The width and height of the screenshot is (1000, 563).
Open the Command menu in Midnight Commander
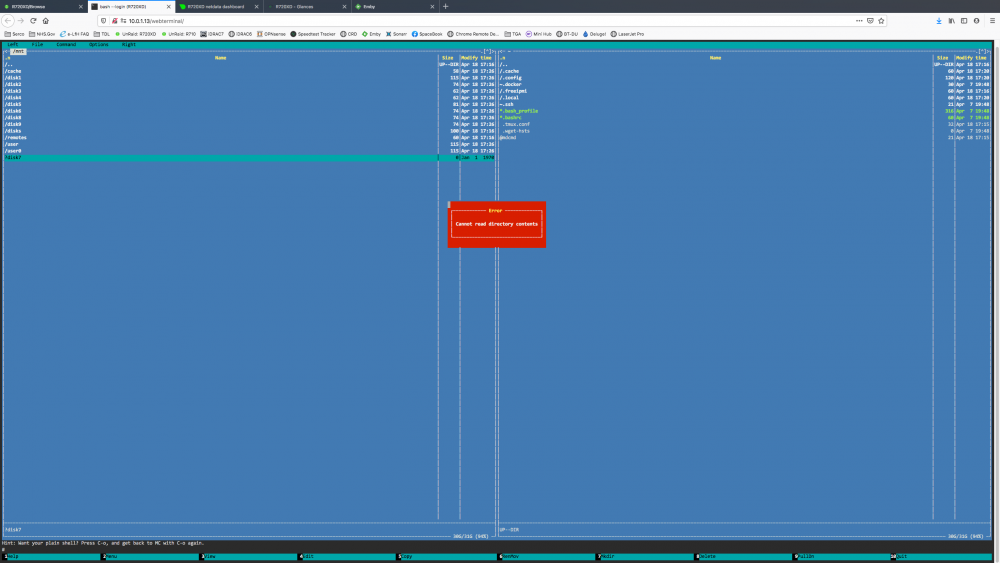66,45
